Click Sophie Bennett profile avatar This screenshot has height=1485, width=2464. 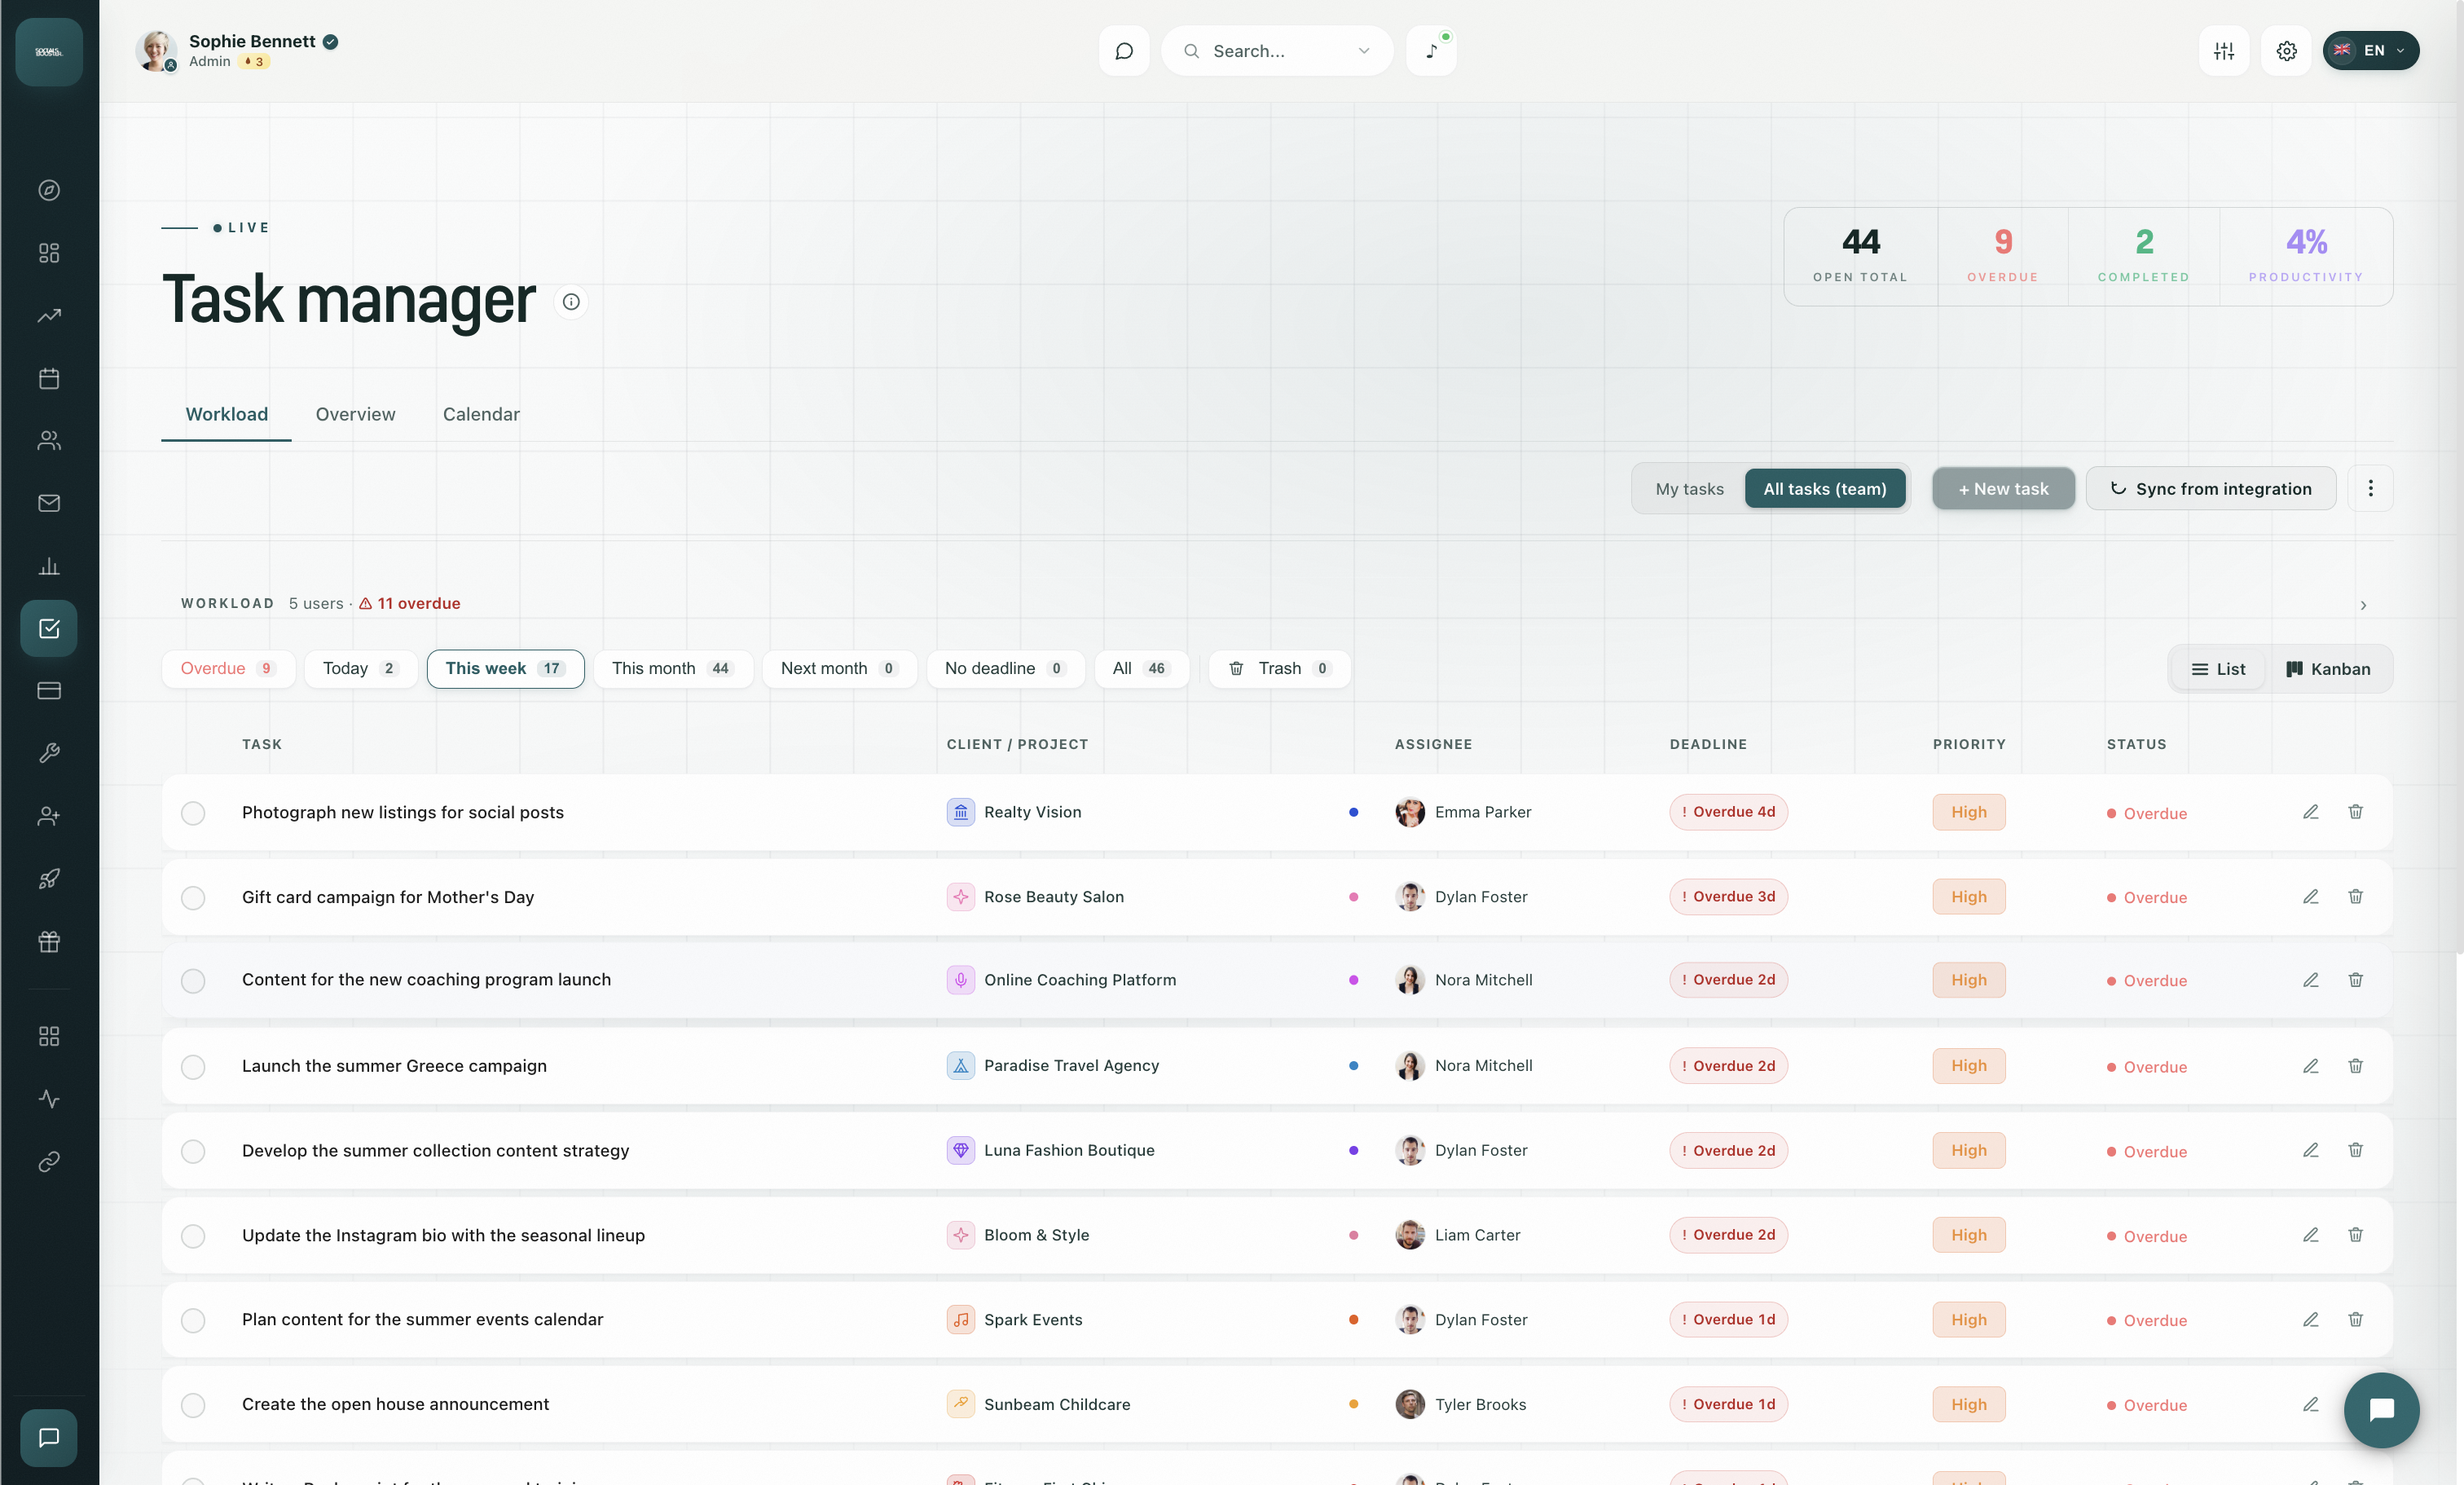point(156,51)
